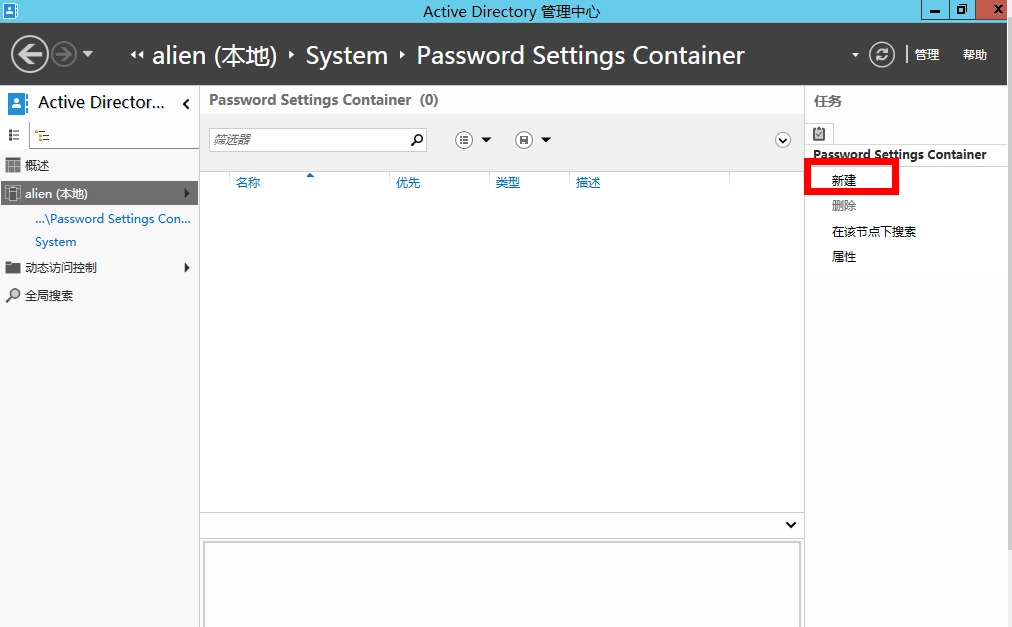1012x627 pixels.
Task: Click the magnifier icon in filter box
Action: point(417,140)
